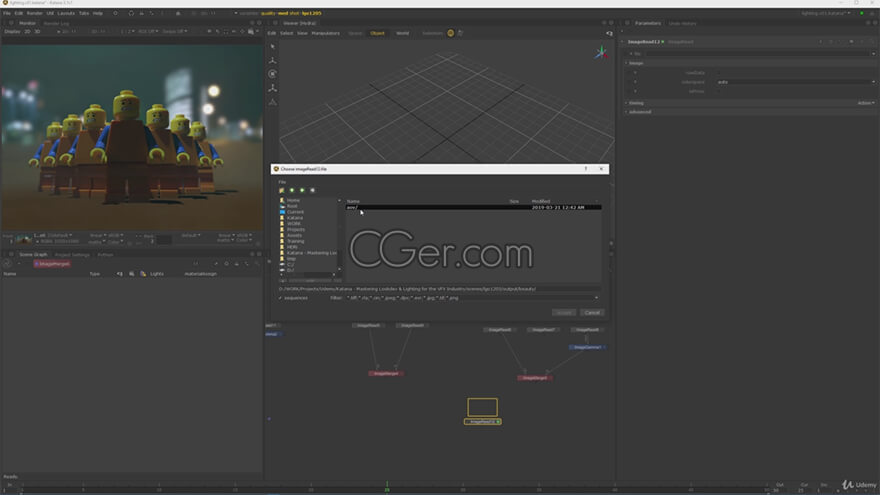This screenshot has width=880, height=495.
Task: Click the render thumbnail in Monitor footer
Action: click(24, 240)
